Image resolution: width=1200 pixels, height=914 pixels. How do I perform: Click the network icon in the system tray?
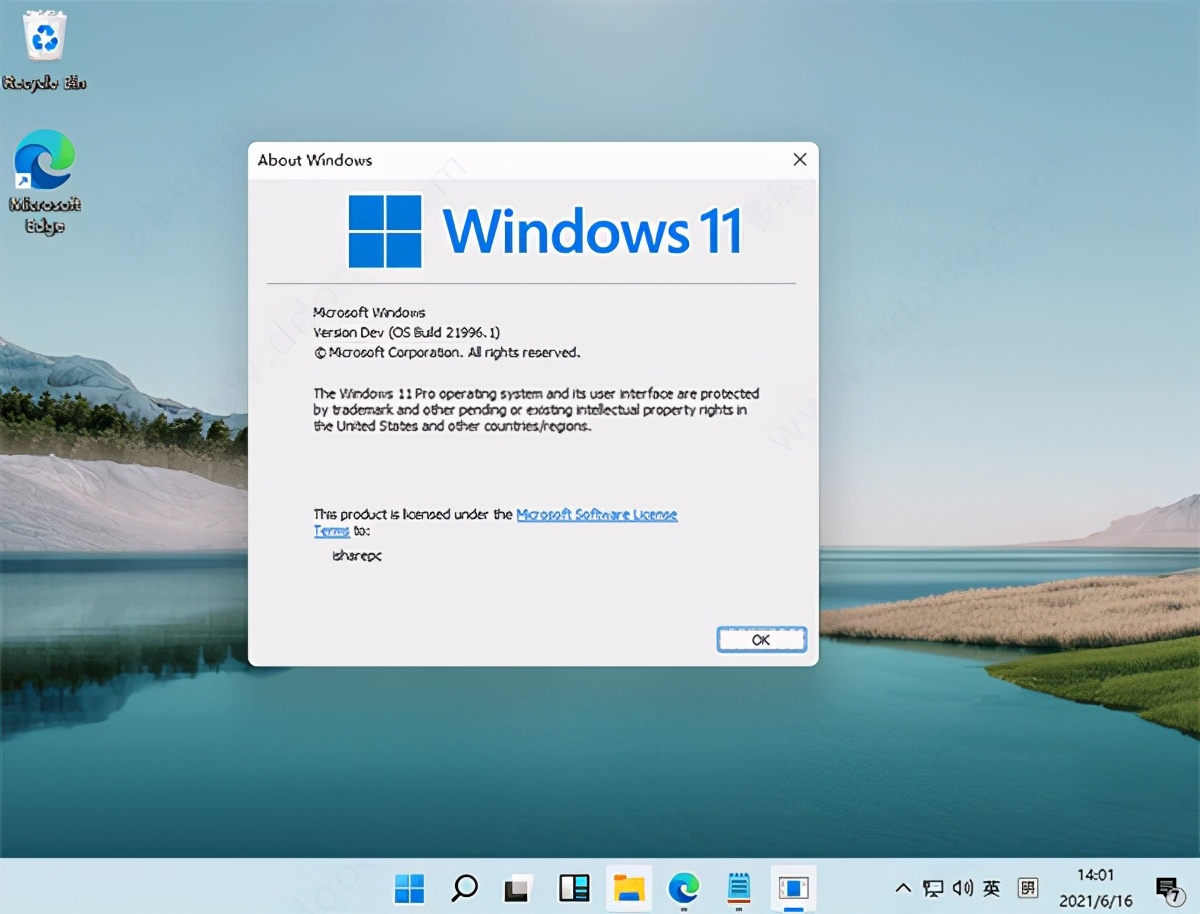932,888
